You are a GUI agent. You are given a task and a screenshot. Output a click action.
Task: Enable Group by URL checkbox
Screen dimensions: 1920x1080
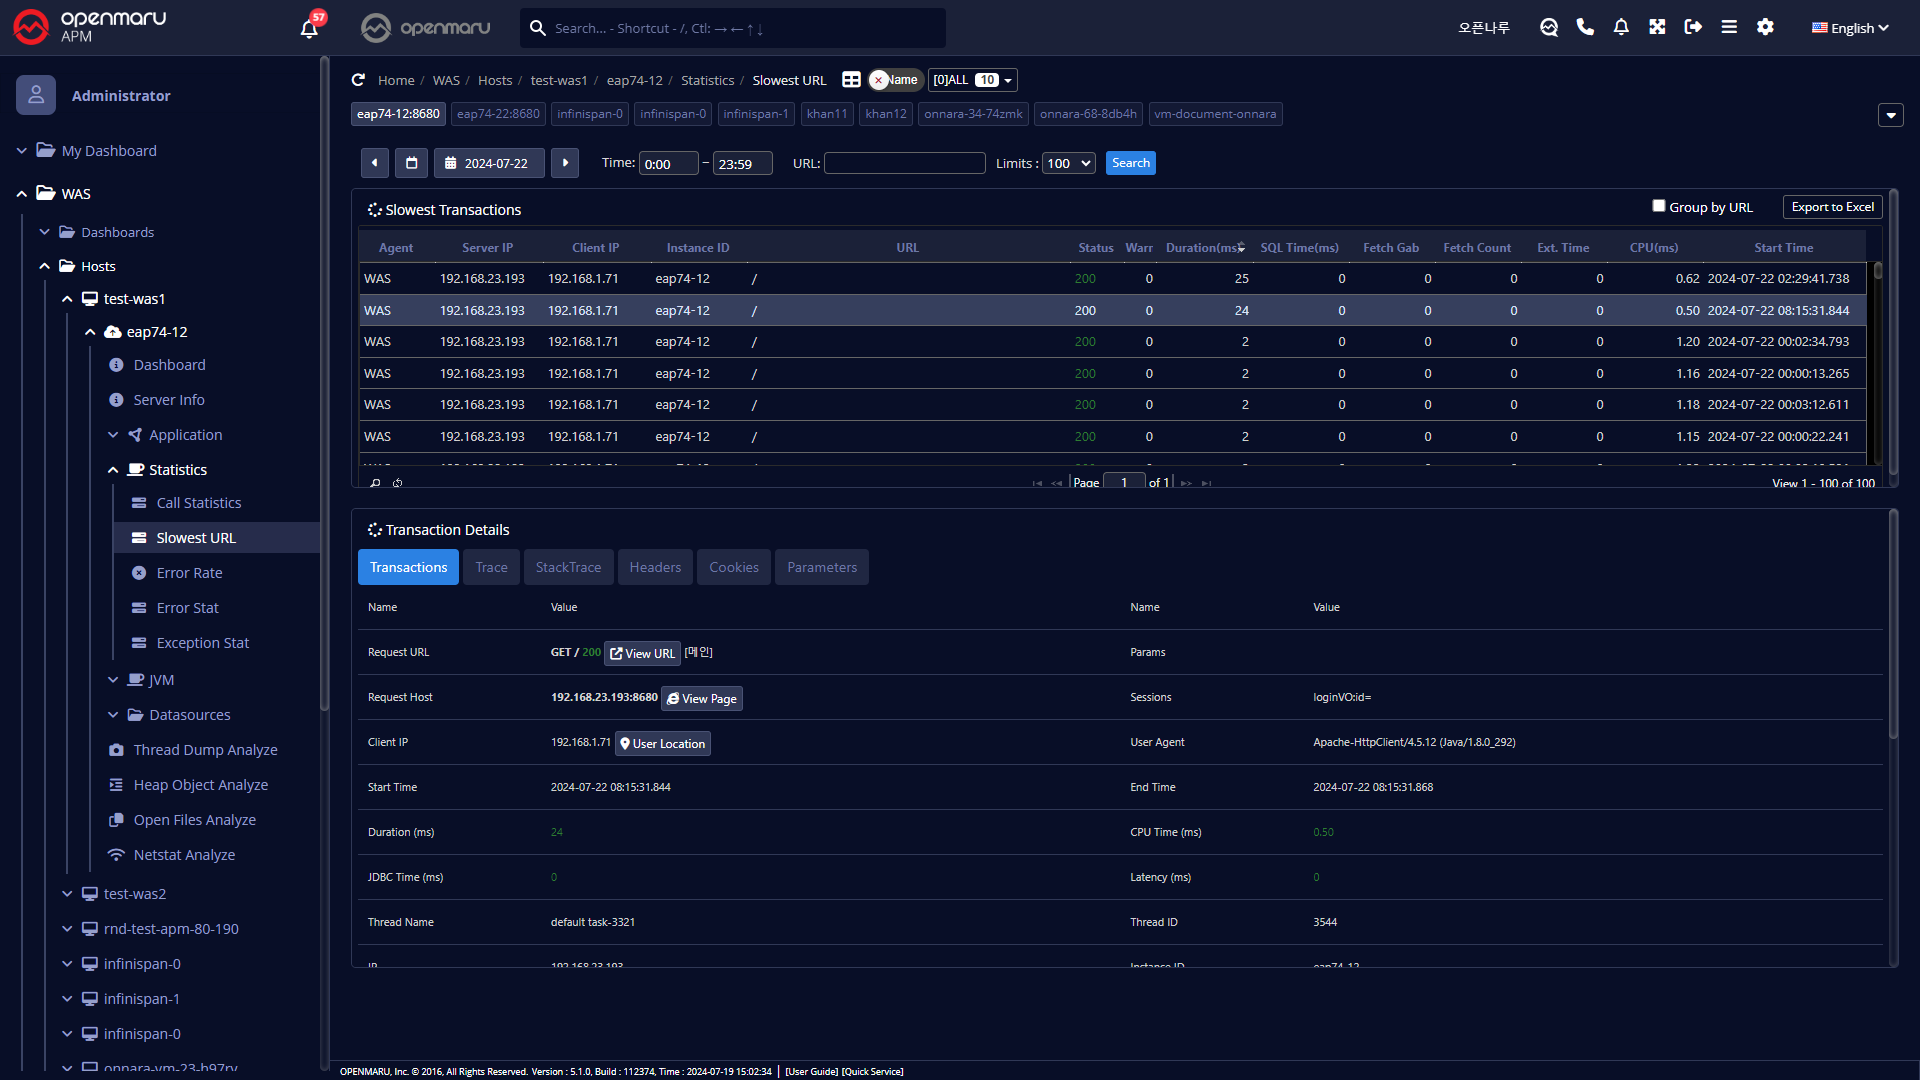click(1659, 206)
